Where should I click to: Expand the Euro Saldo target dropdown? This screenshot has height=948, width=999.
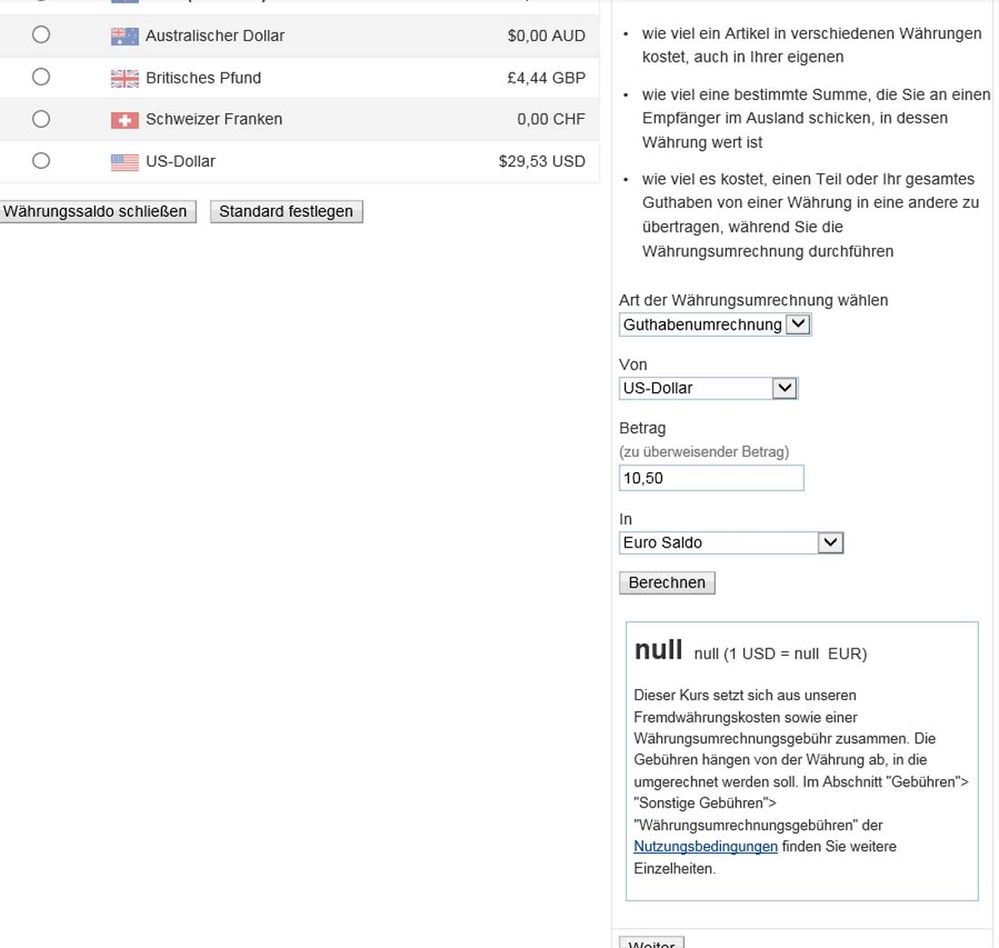tap(731, 543)
